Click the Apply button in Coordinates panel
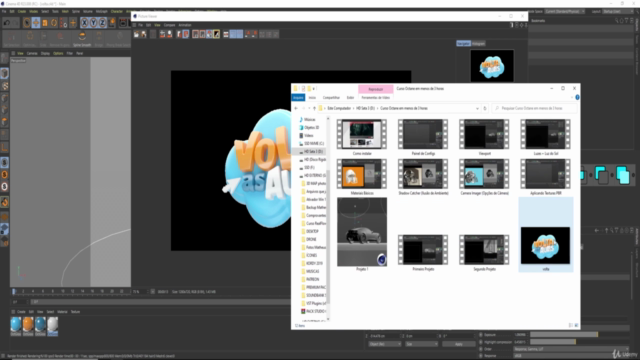Image resolution: width=640 pixels, height=360 pixels. click(x=459, y=344)
